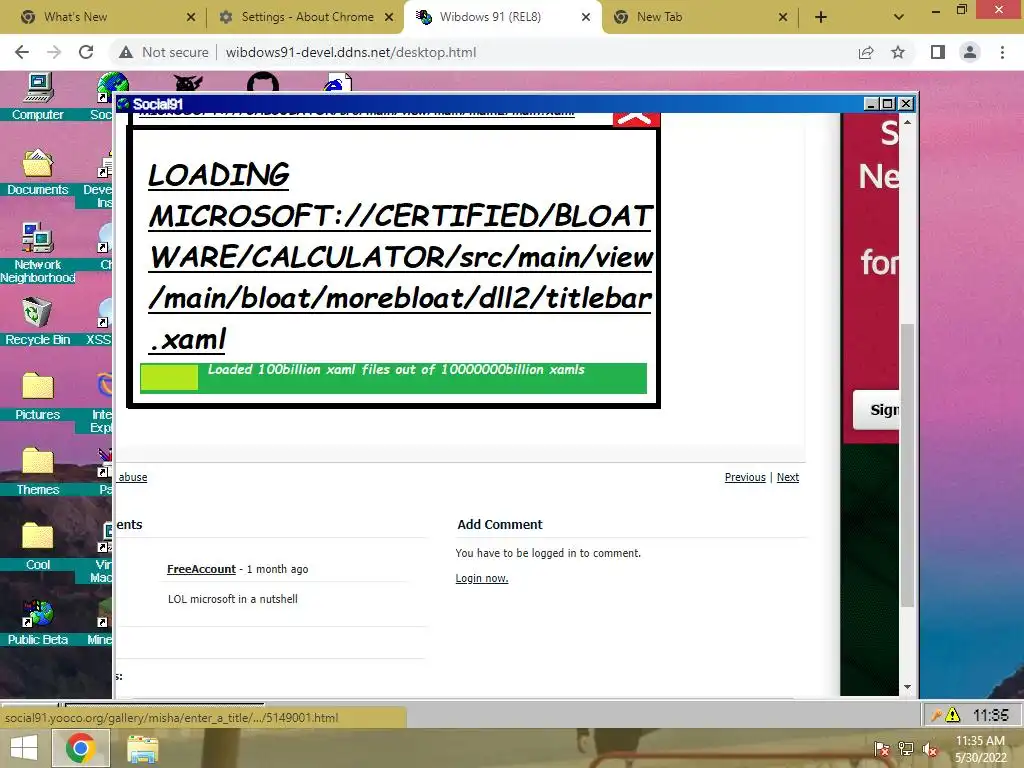
Task: Open the Computer desktop icon
Action: click(x=38, y=97)
